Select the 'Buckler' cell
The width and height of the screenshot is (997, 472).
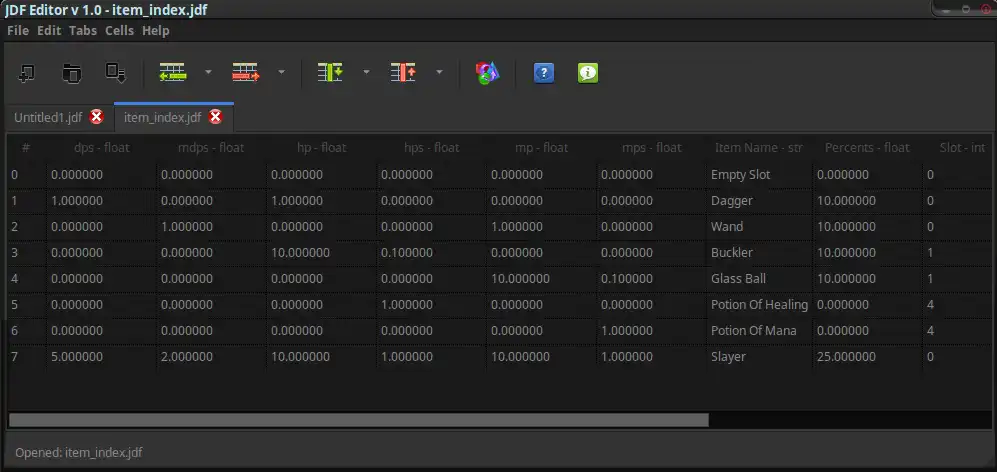click(x=759, y=253)
